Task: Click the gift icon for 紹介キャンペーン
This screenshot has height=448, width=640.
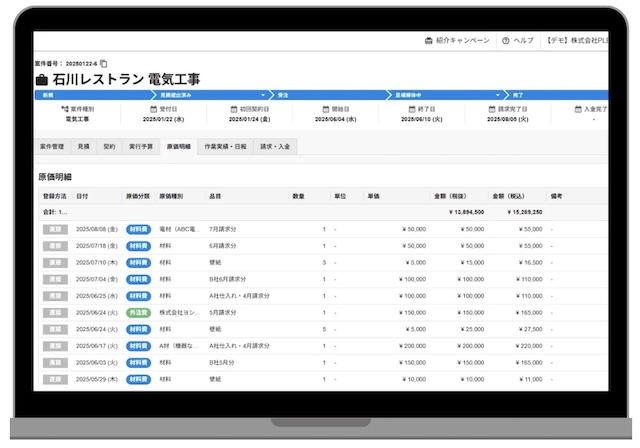Action: point(429,41)
